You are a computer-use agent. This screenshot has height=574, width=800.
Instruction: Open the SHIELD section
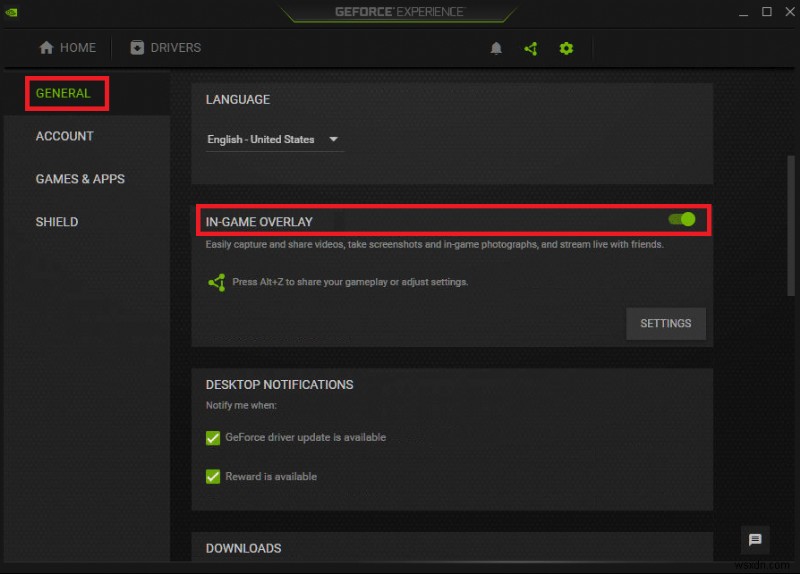[x=57, y=222]
